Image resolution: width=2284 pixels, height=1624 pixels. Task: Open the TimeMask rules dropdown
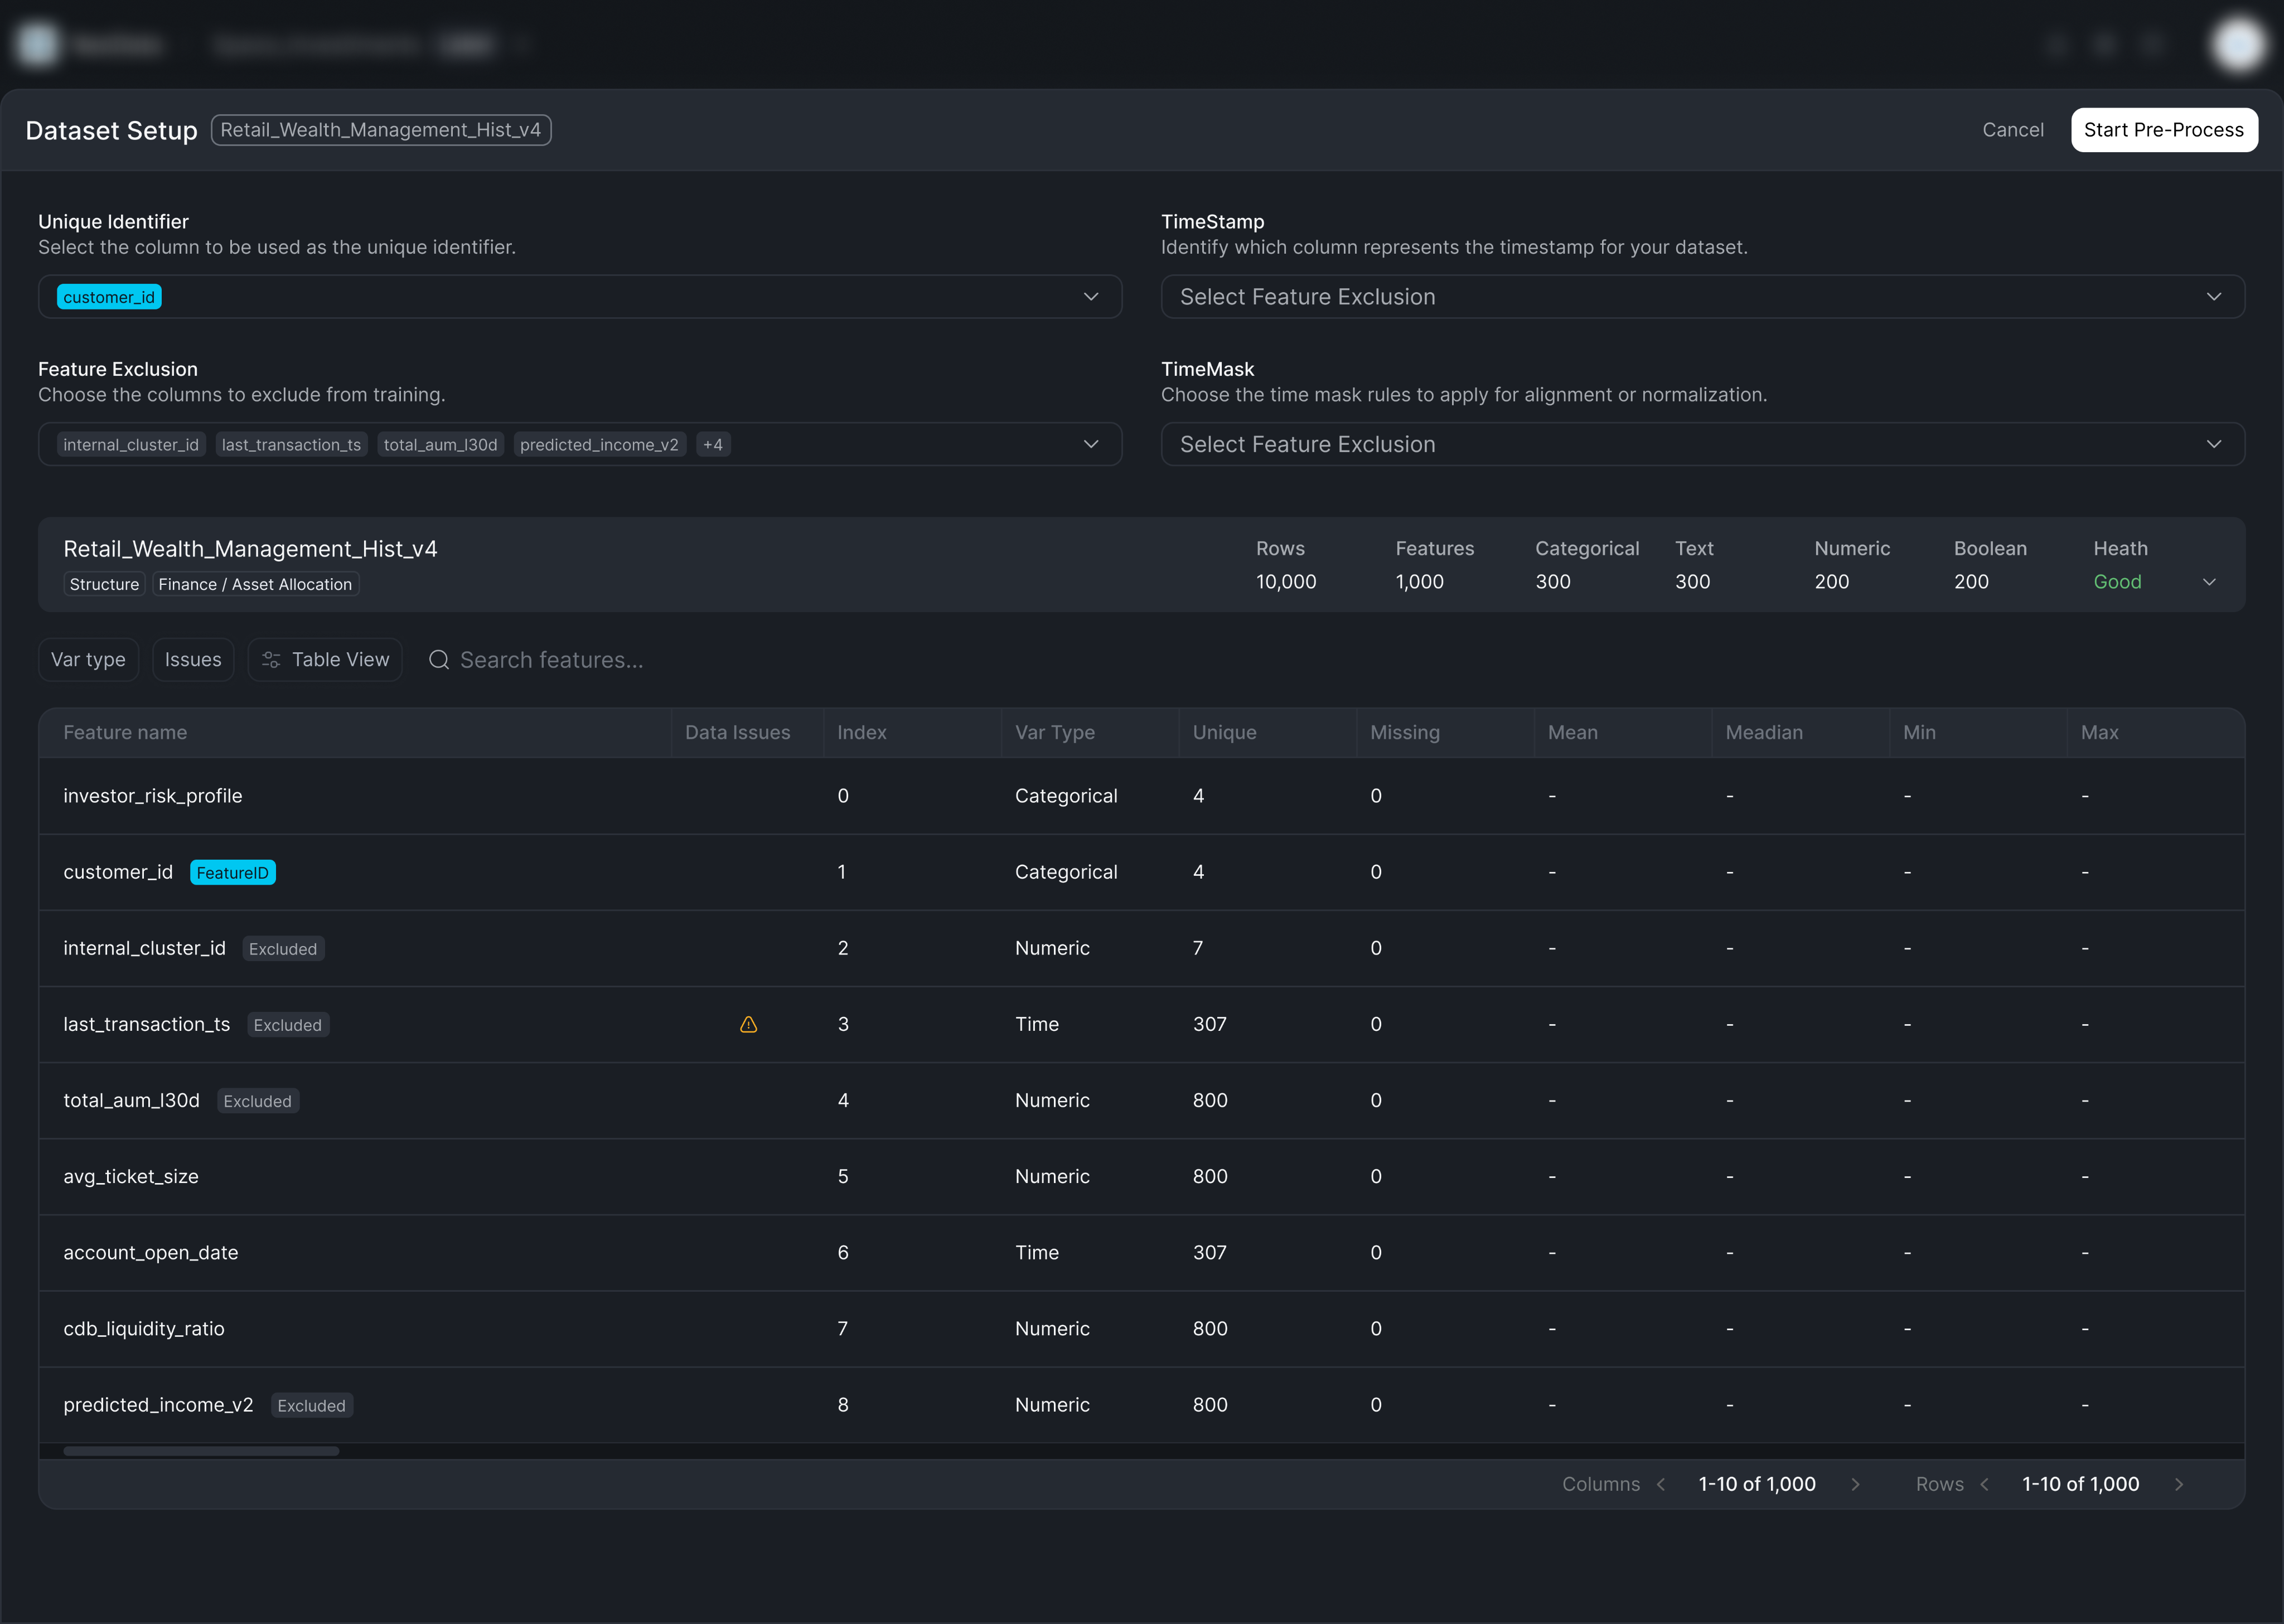pos(2213,444)
